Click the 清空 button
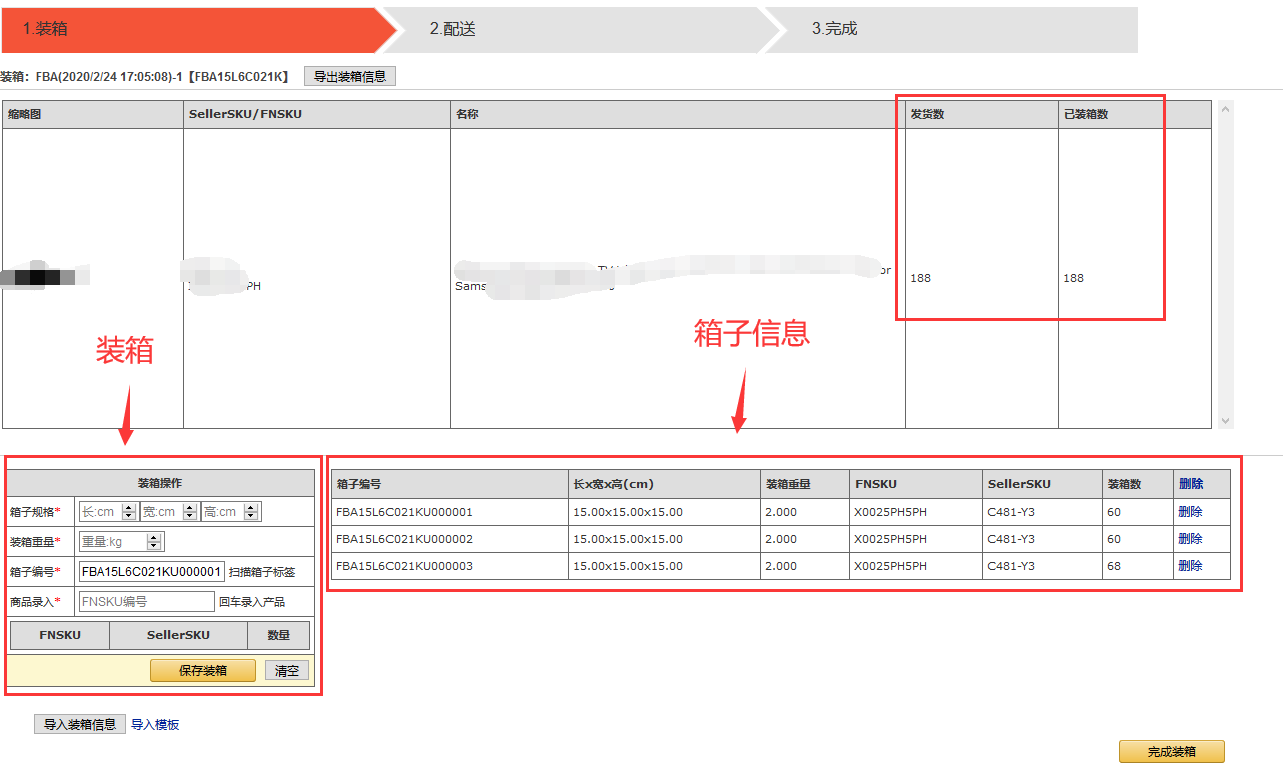This screenshot has height=778, width=1283. (287, 670)
